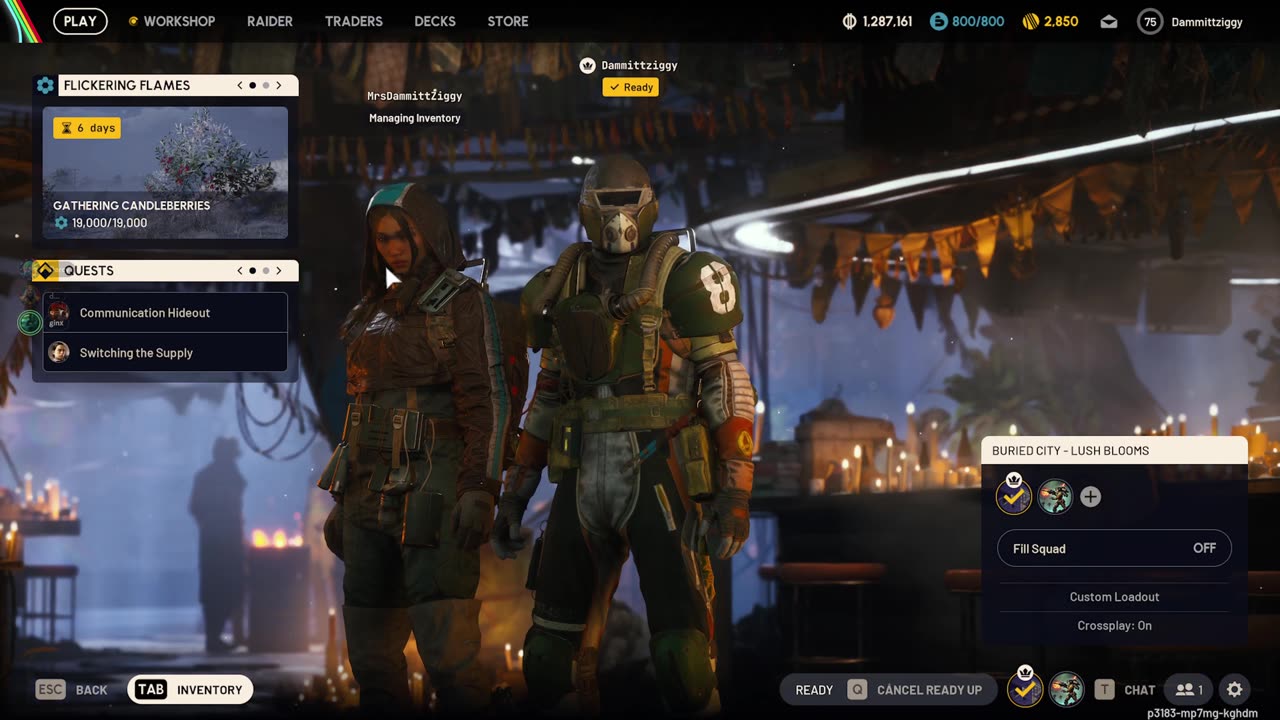Open the Dammittziggy profile name

(1207, 22)
